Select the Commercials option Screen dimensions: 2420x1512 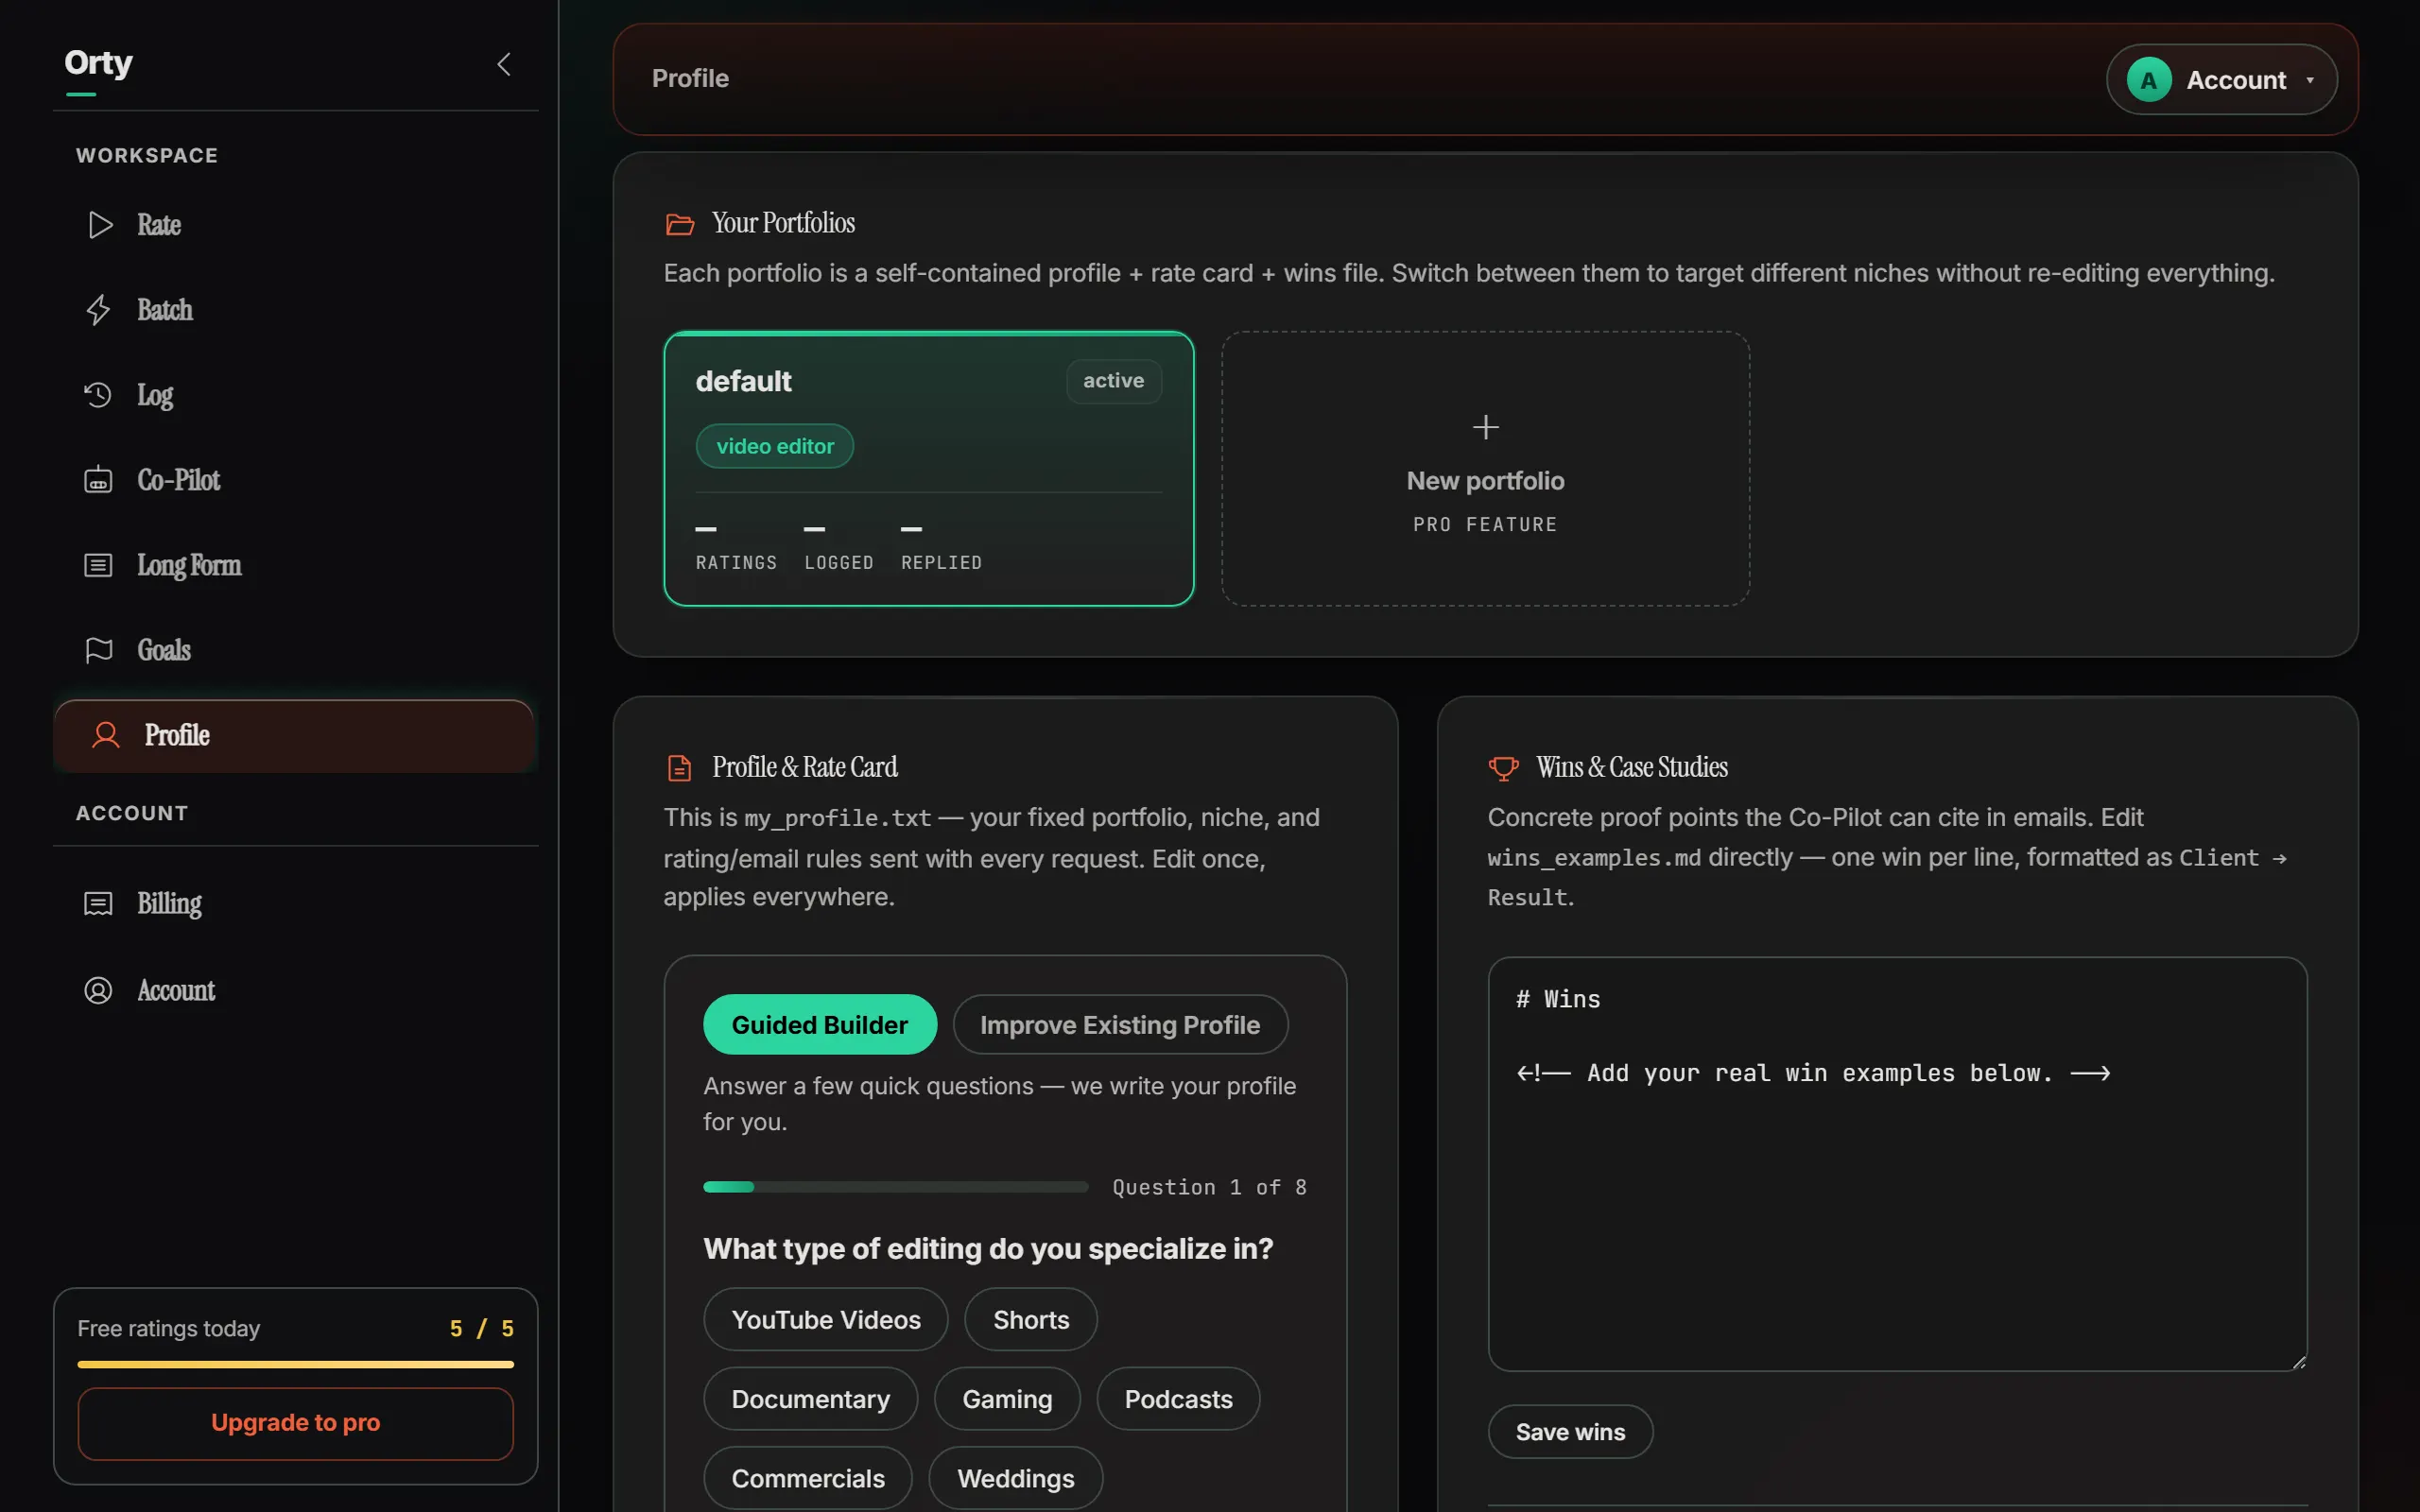click(x=807, y=1477)
